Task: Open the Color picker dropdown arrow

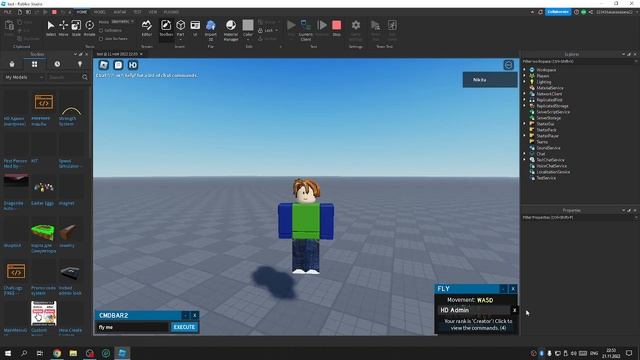Action: 248,40
